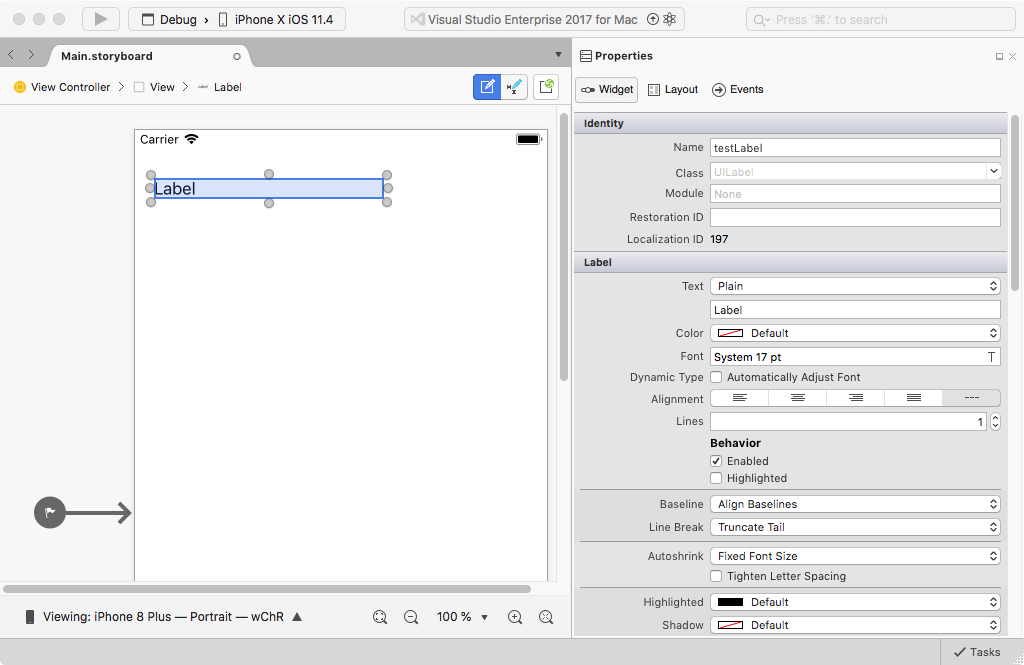Click the Tasks button in status bar

(x=976, y=652)
